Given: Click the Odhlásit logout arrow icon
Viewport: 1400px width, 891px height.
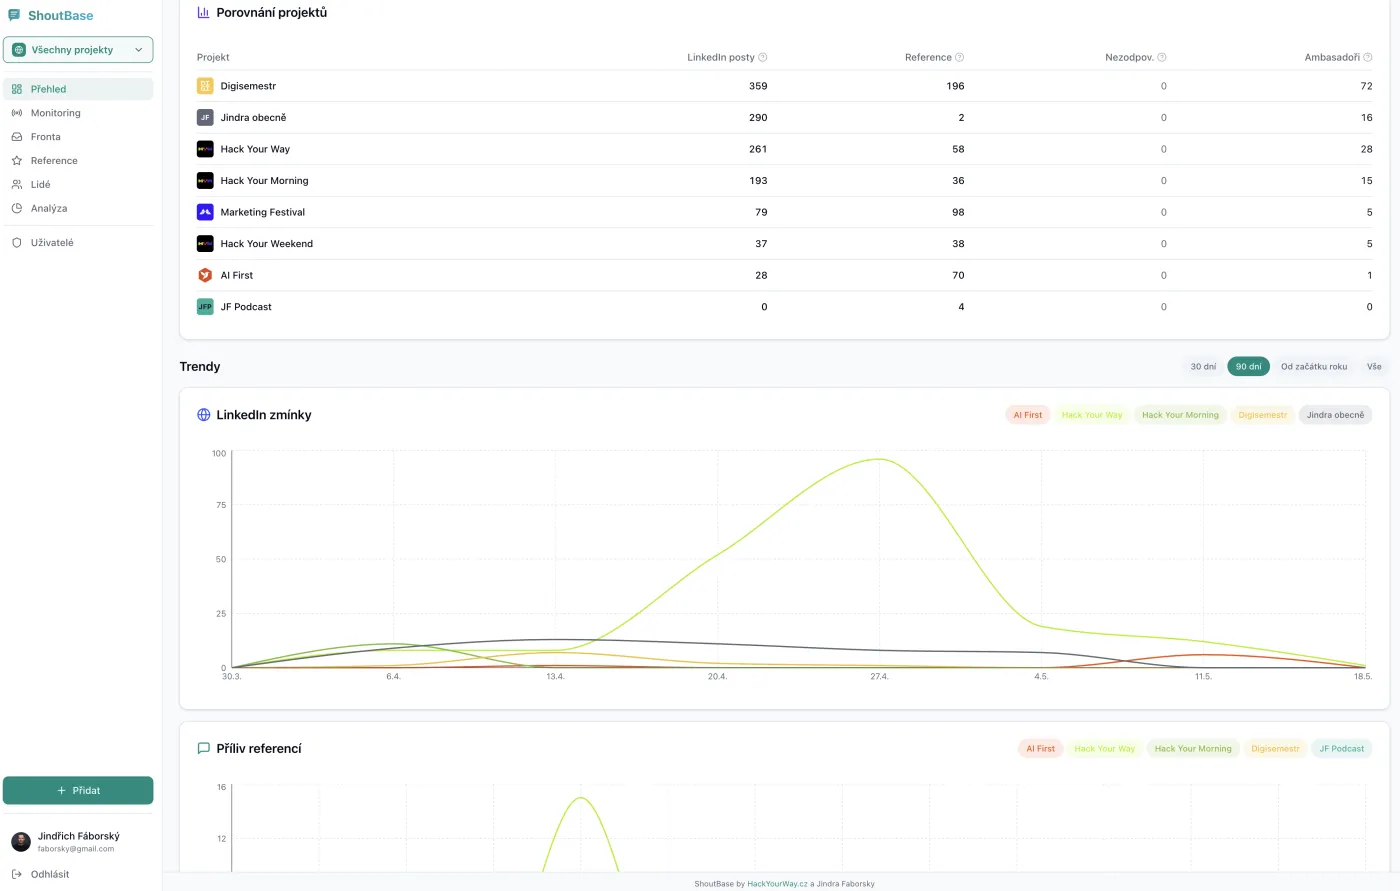Looking at the screenshot, I should (x=17, y=874).
